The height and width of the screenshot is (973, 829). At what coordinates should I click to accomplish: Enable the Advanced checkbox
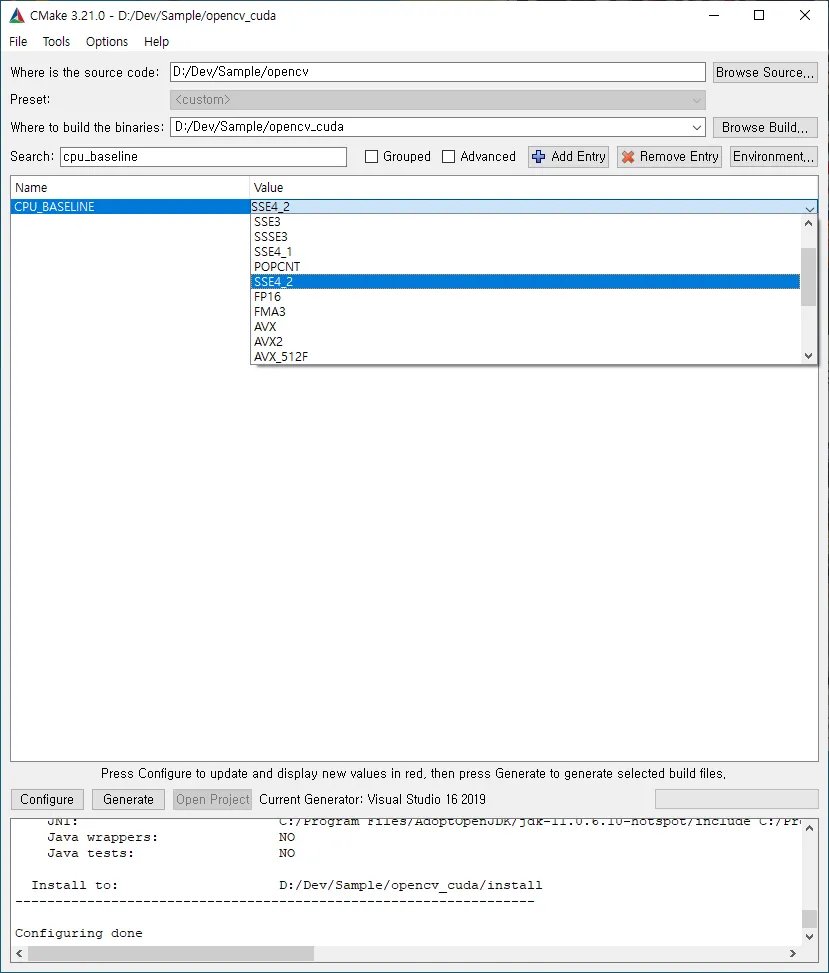coord(448,156)
